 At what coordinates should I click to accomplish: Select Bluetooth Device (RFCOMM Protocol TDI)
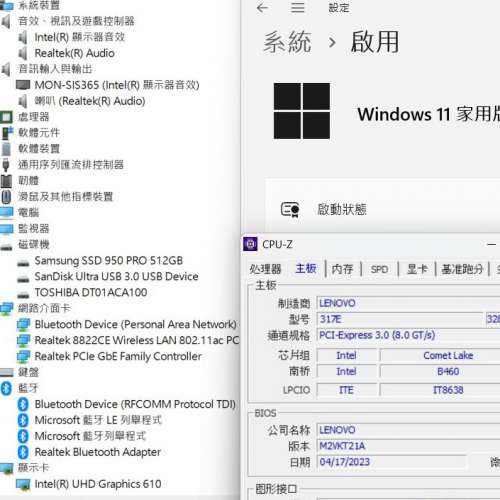tap(135, 404)
